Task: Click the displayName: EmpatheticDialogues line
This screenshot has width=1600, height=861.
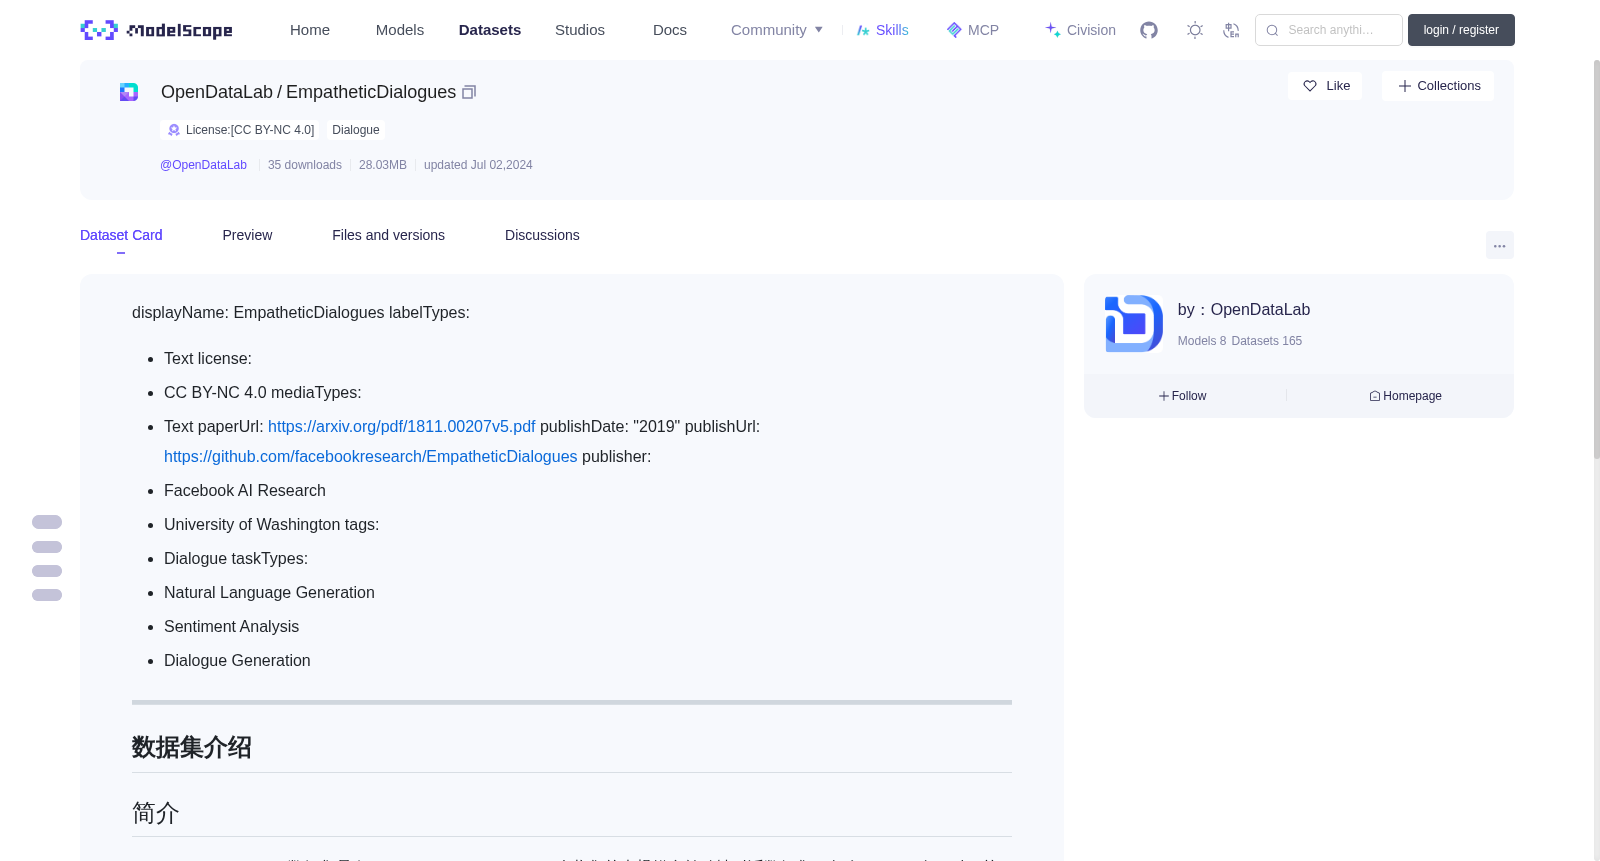Action: [x=301, y=313]
